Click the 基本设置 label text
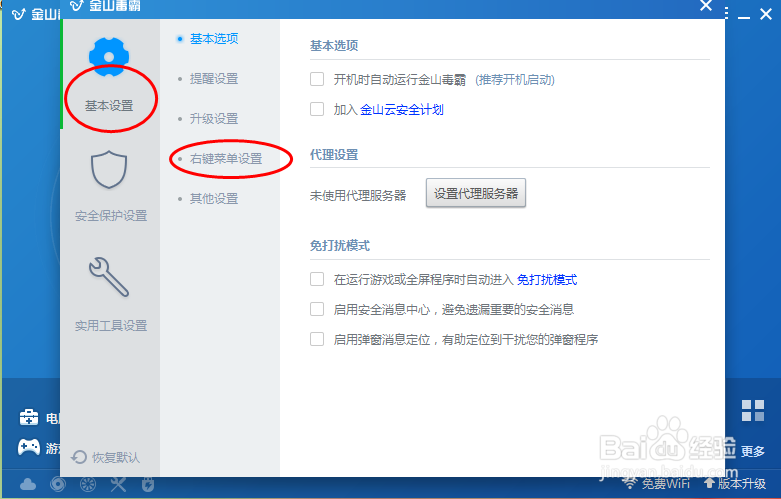Viewport: 781px width, 499px height. coord(109,106)
